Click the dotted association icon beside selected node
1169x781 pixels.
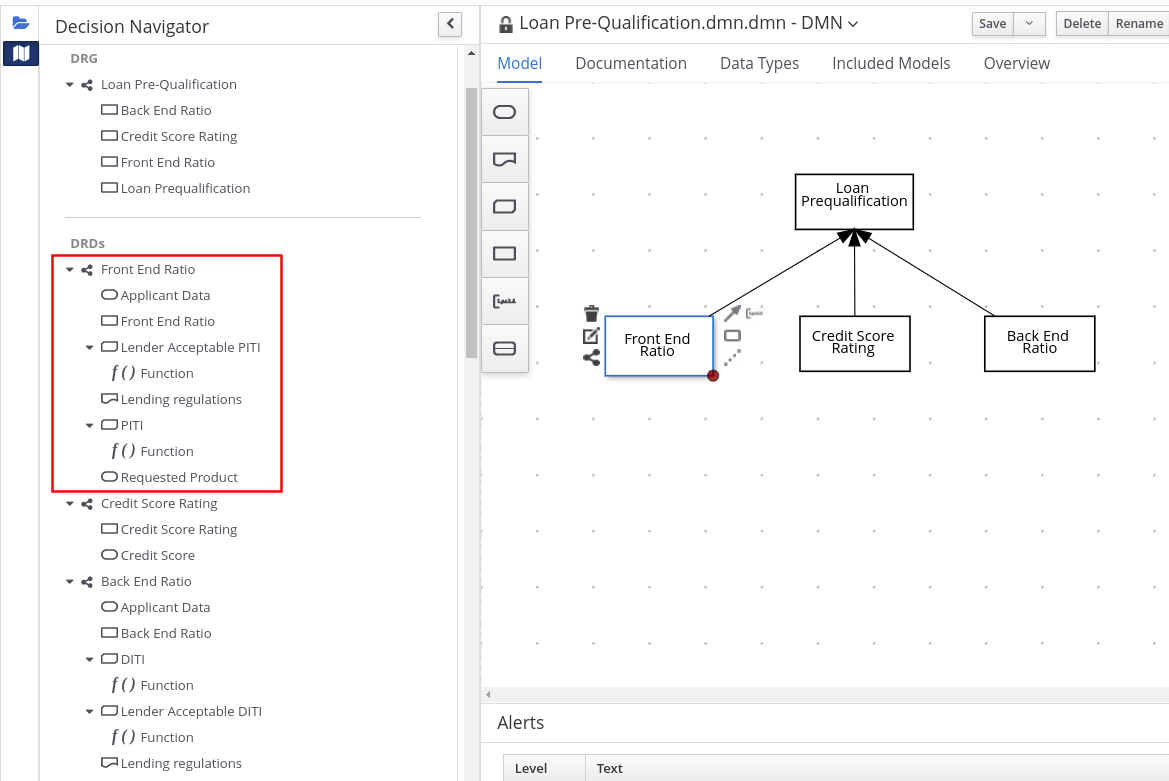733,357
